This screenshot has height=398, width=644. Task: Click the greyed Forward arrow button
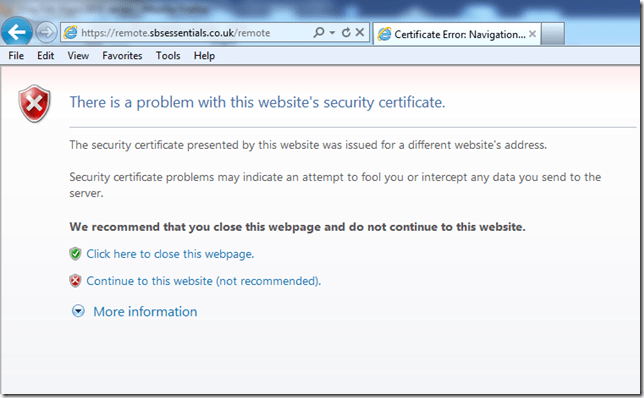(x=46, y=32)
